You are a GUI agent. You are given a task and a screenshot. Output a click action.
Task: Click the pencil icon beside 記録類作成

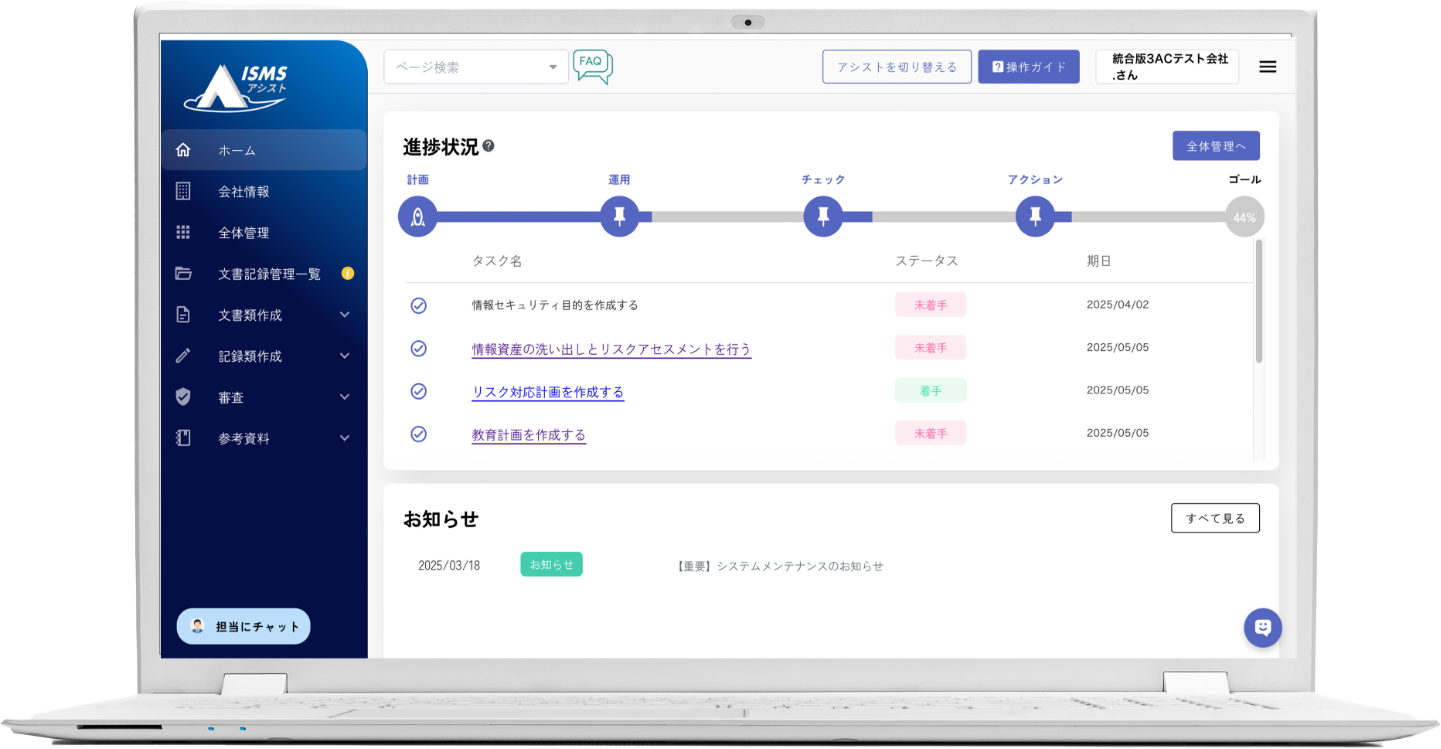click(x=183, y=355)
